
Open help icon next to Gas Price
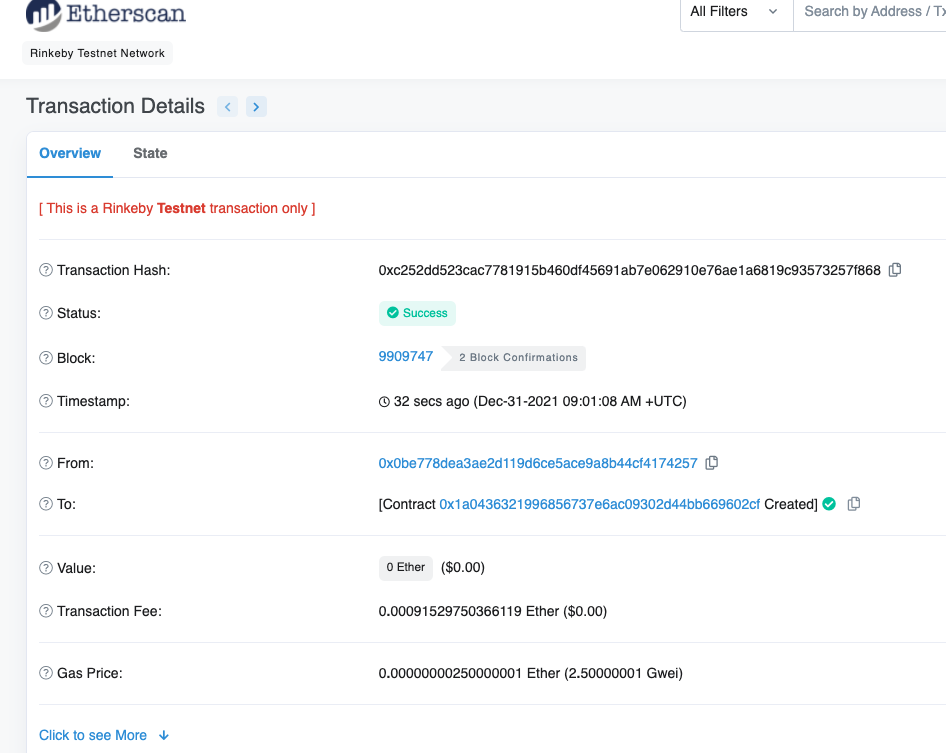(x=46, y=673)
